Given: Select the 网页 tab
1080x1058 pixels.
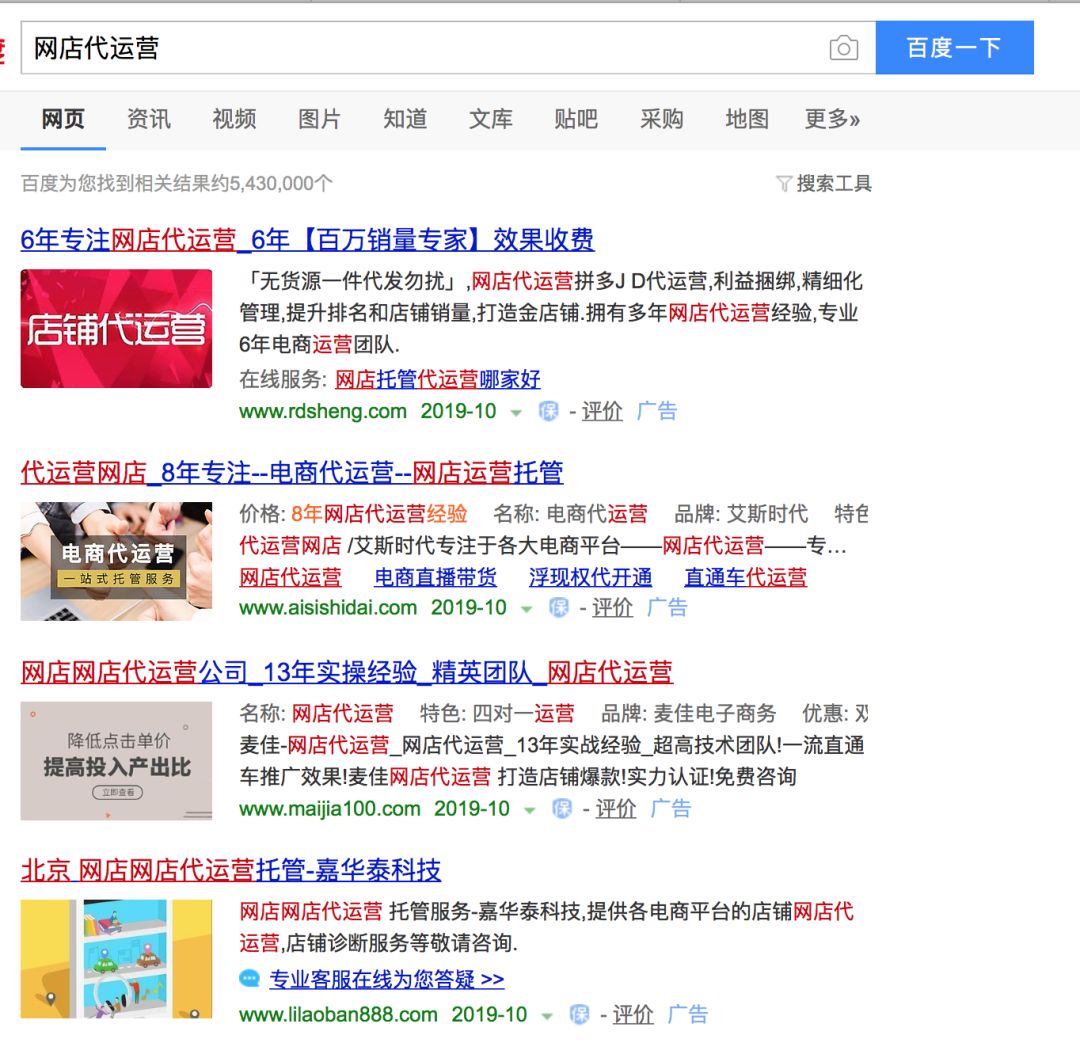Looking at the screenshot, I should point(63,119).
